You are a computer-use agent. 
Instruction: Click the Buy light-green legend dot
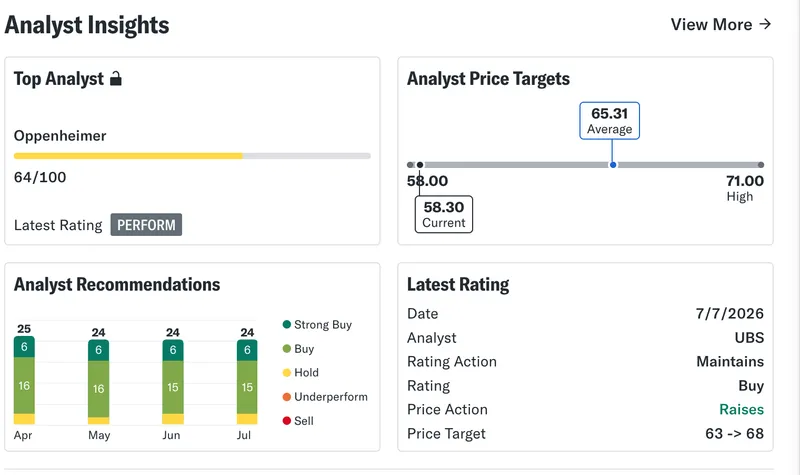point(287,348)
